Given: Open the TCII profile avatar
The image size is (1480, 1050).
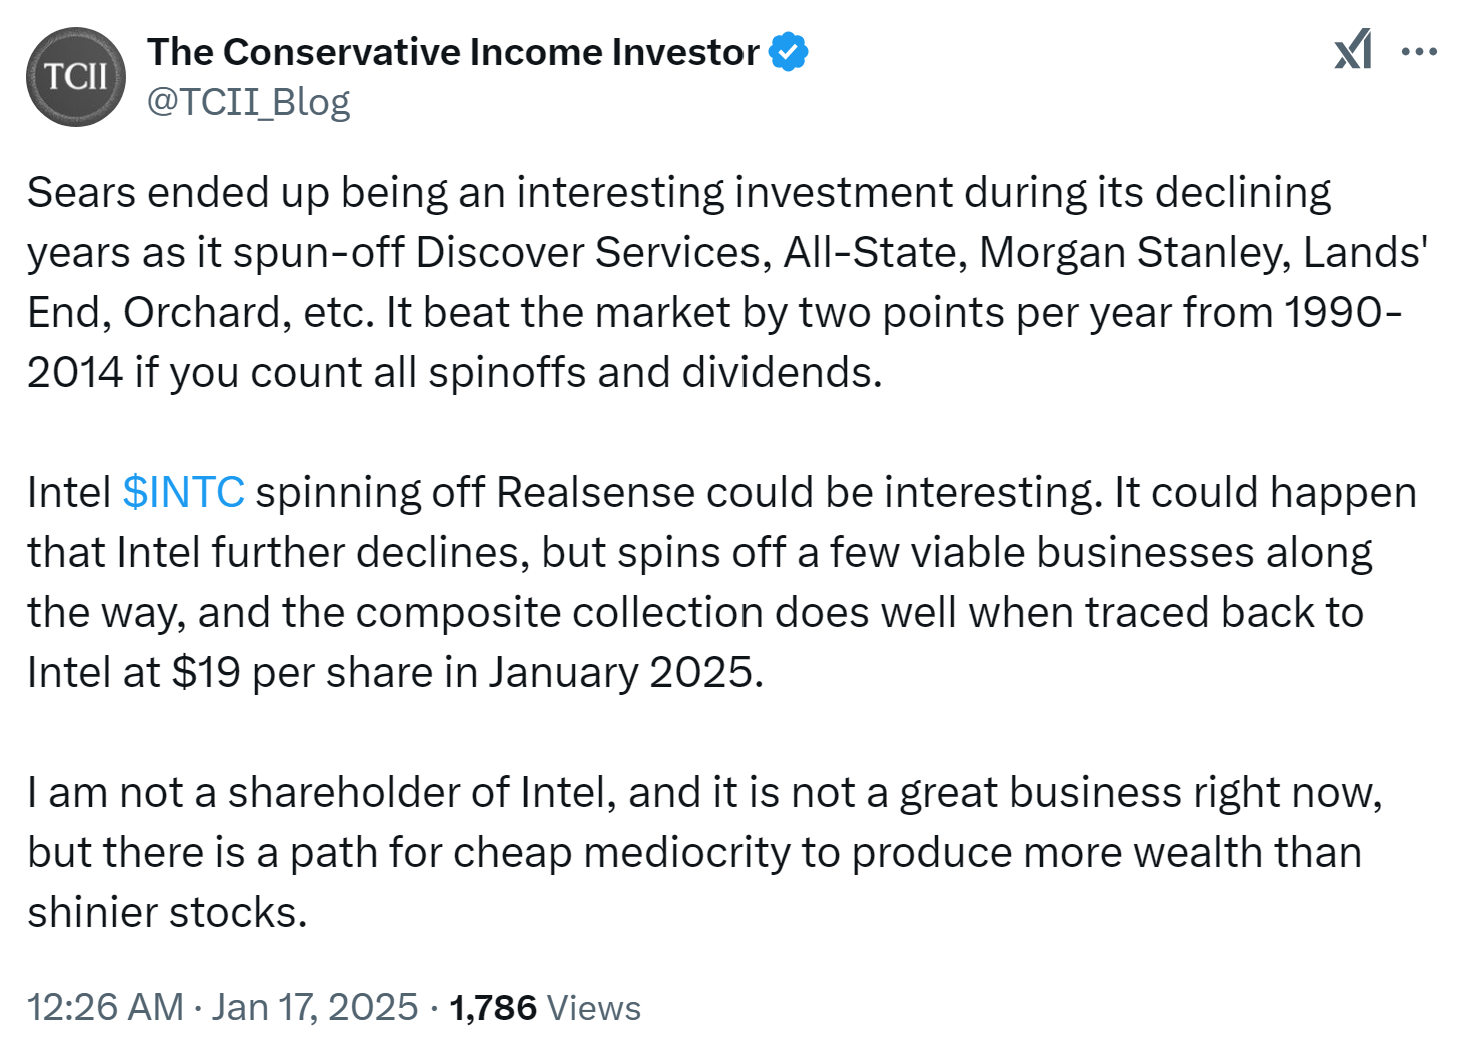Looking at the screenshot, I should tap(76, 77).
